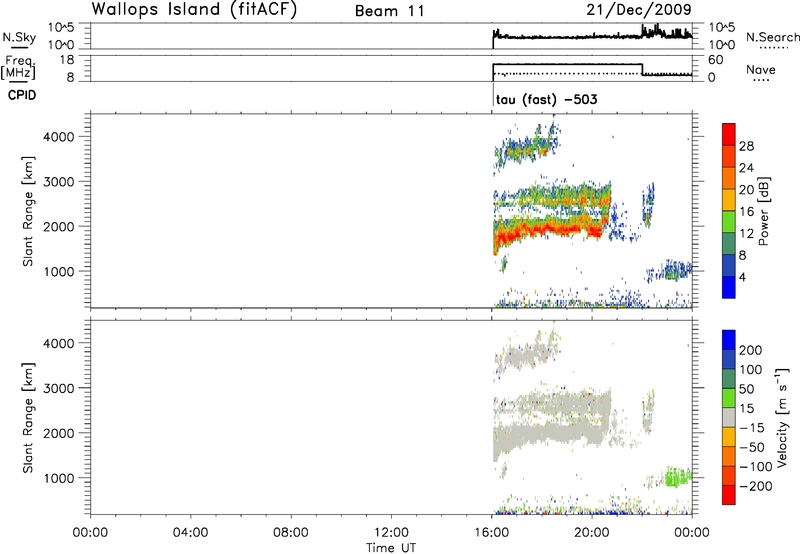The image size is (800, 554).
Task: Click the date '21/Dec/2009'
Action: tap(639, 9)
